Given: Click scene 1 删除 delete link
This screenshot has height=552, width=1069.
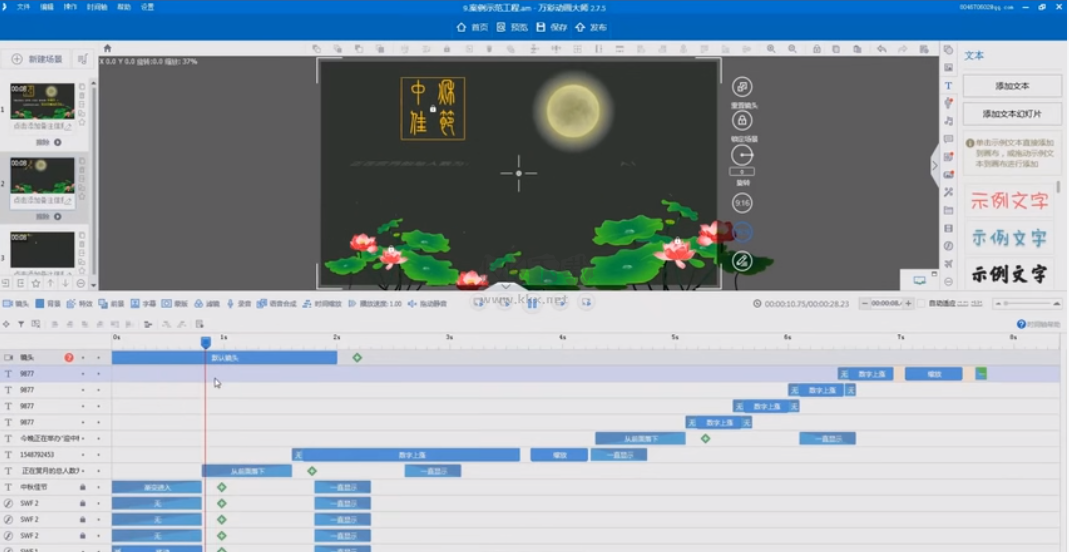Looking at the screenshot, I should click(43, 142).
